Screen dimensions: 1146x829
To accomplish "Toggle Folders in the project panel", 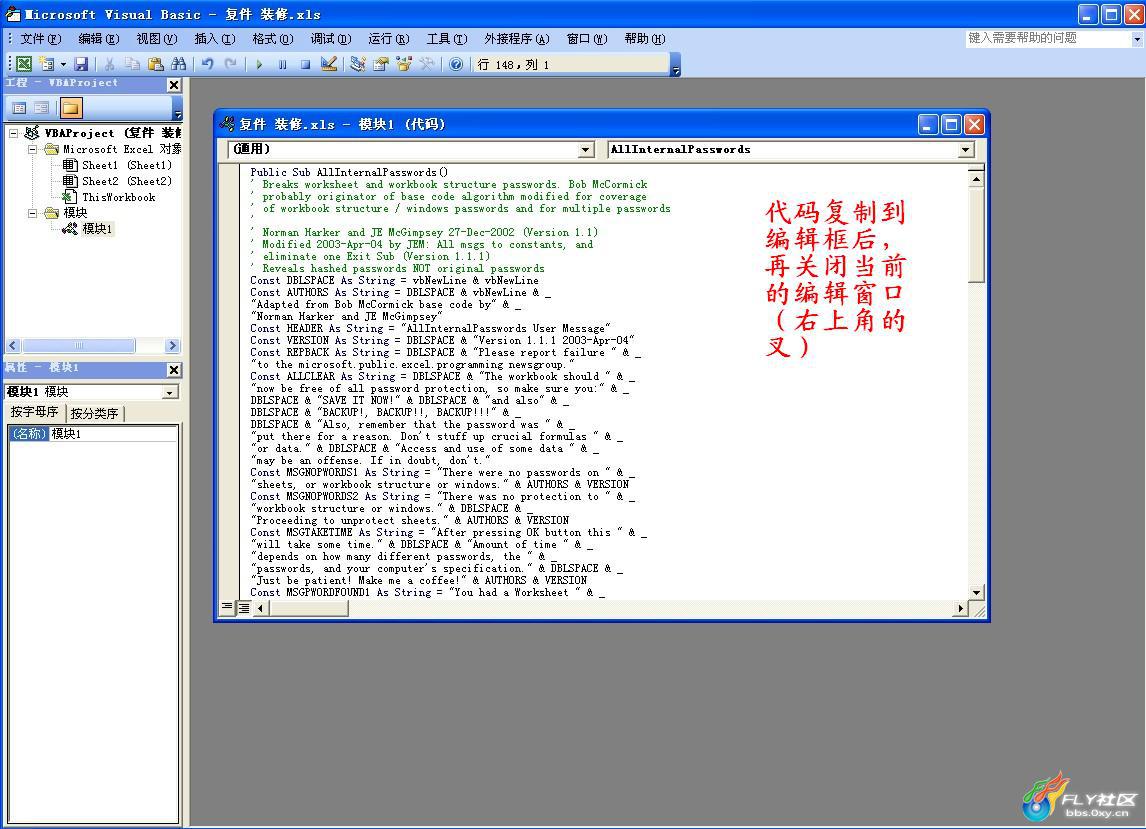I will [71, 108].
